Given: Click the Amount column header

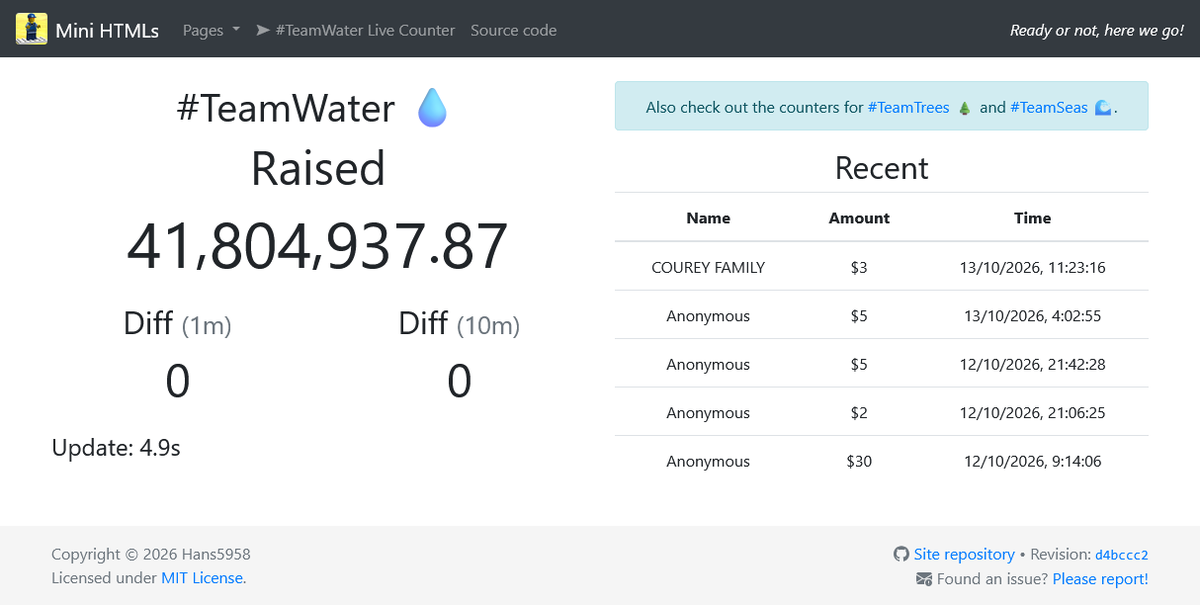Looking at the screenshot, I should click(x=859, y=218).
